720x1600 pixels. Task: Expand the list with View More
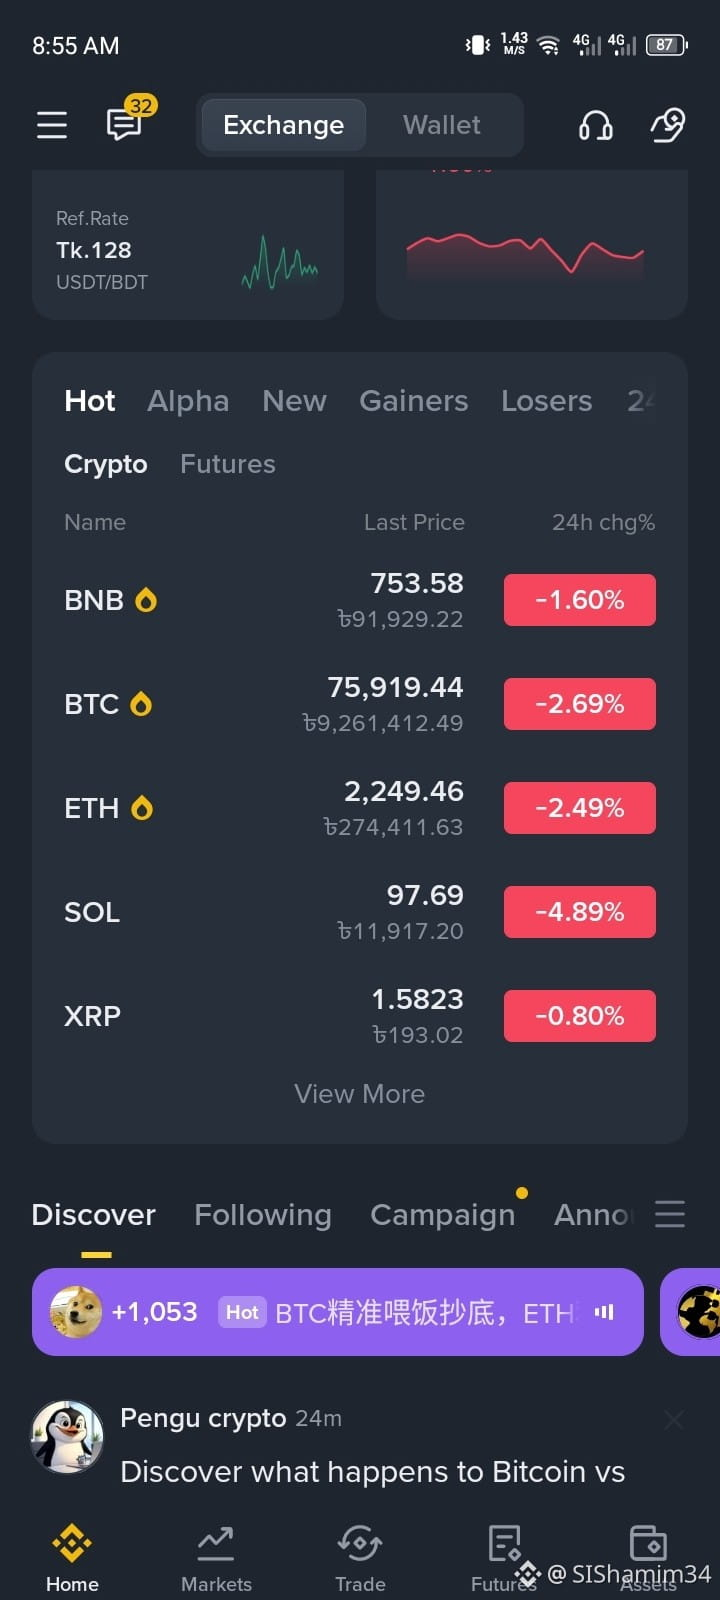coord(360,1094)
